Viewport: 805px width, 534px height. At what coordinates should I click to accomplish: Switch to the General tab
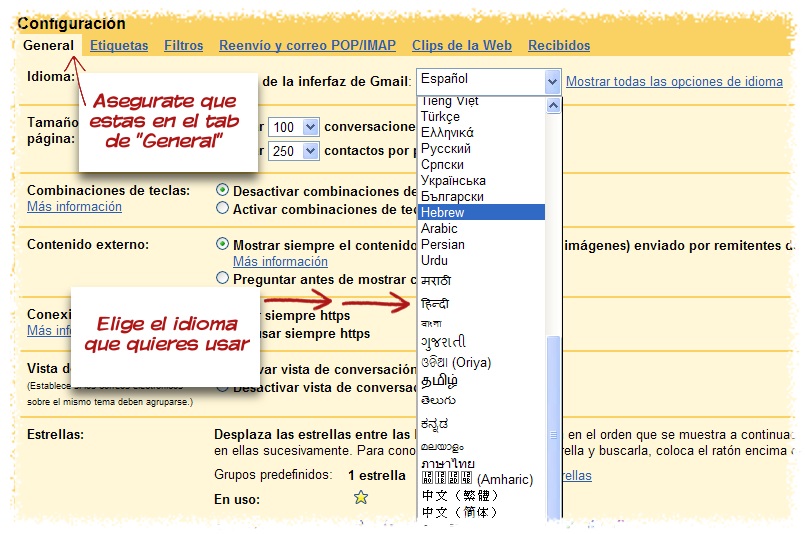coord(48,45)
